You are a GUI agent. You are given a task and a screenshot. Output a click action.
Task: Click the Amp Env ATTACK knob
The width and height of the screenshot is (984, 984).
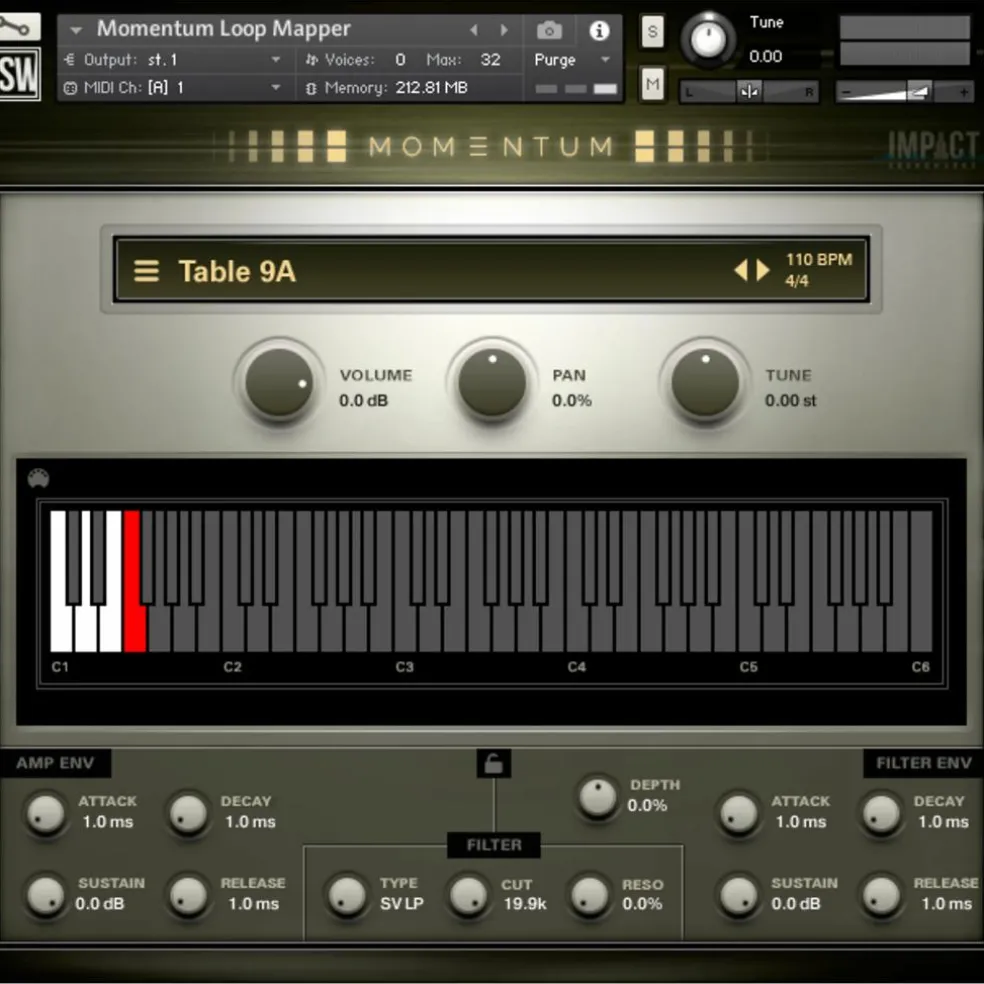pyautogui.click(x=46, y=813)
